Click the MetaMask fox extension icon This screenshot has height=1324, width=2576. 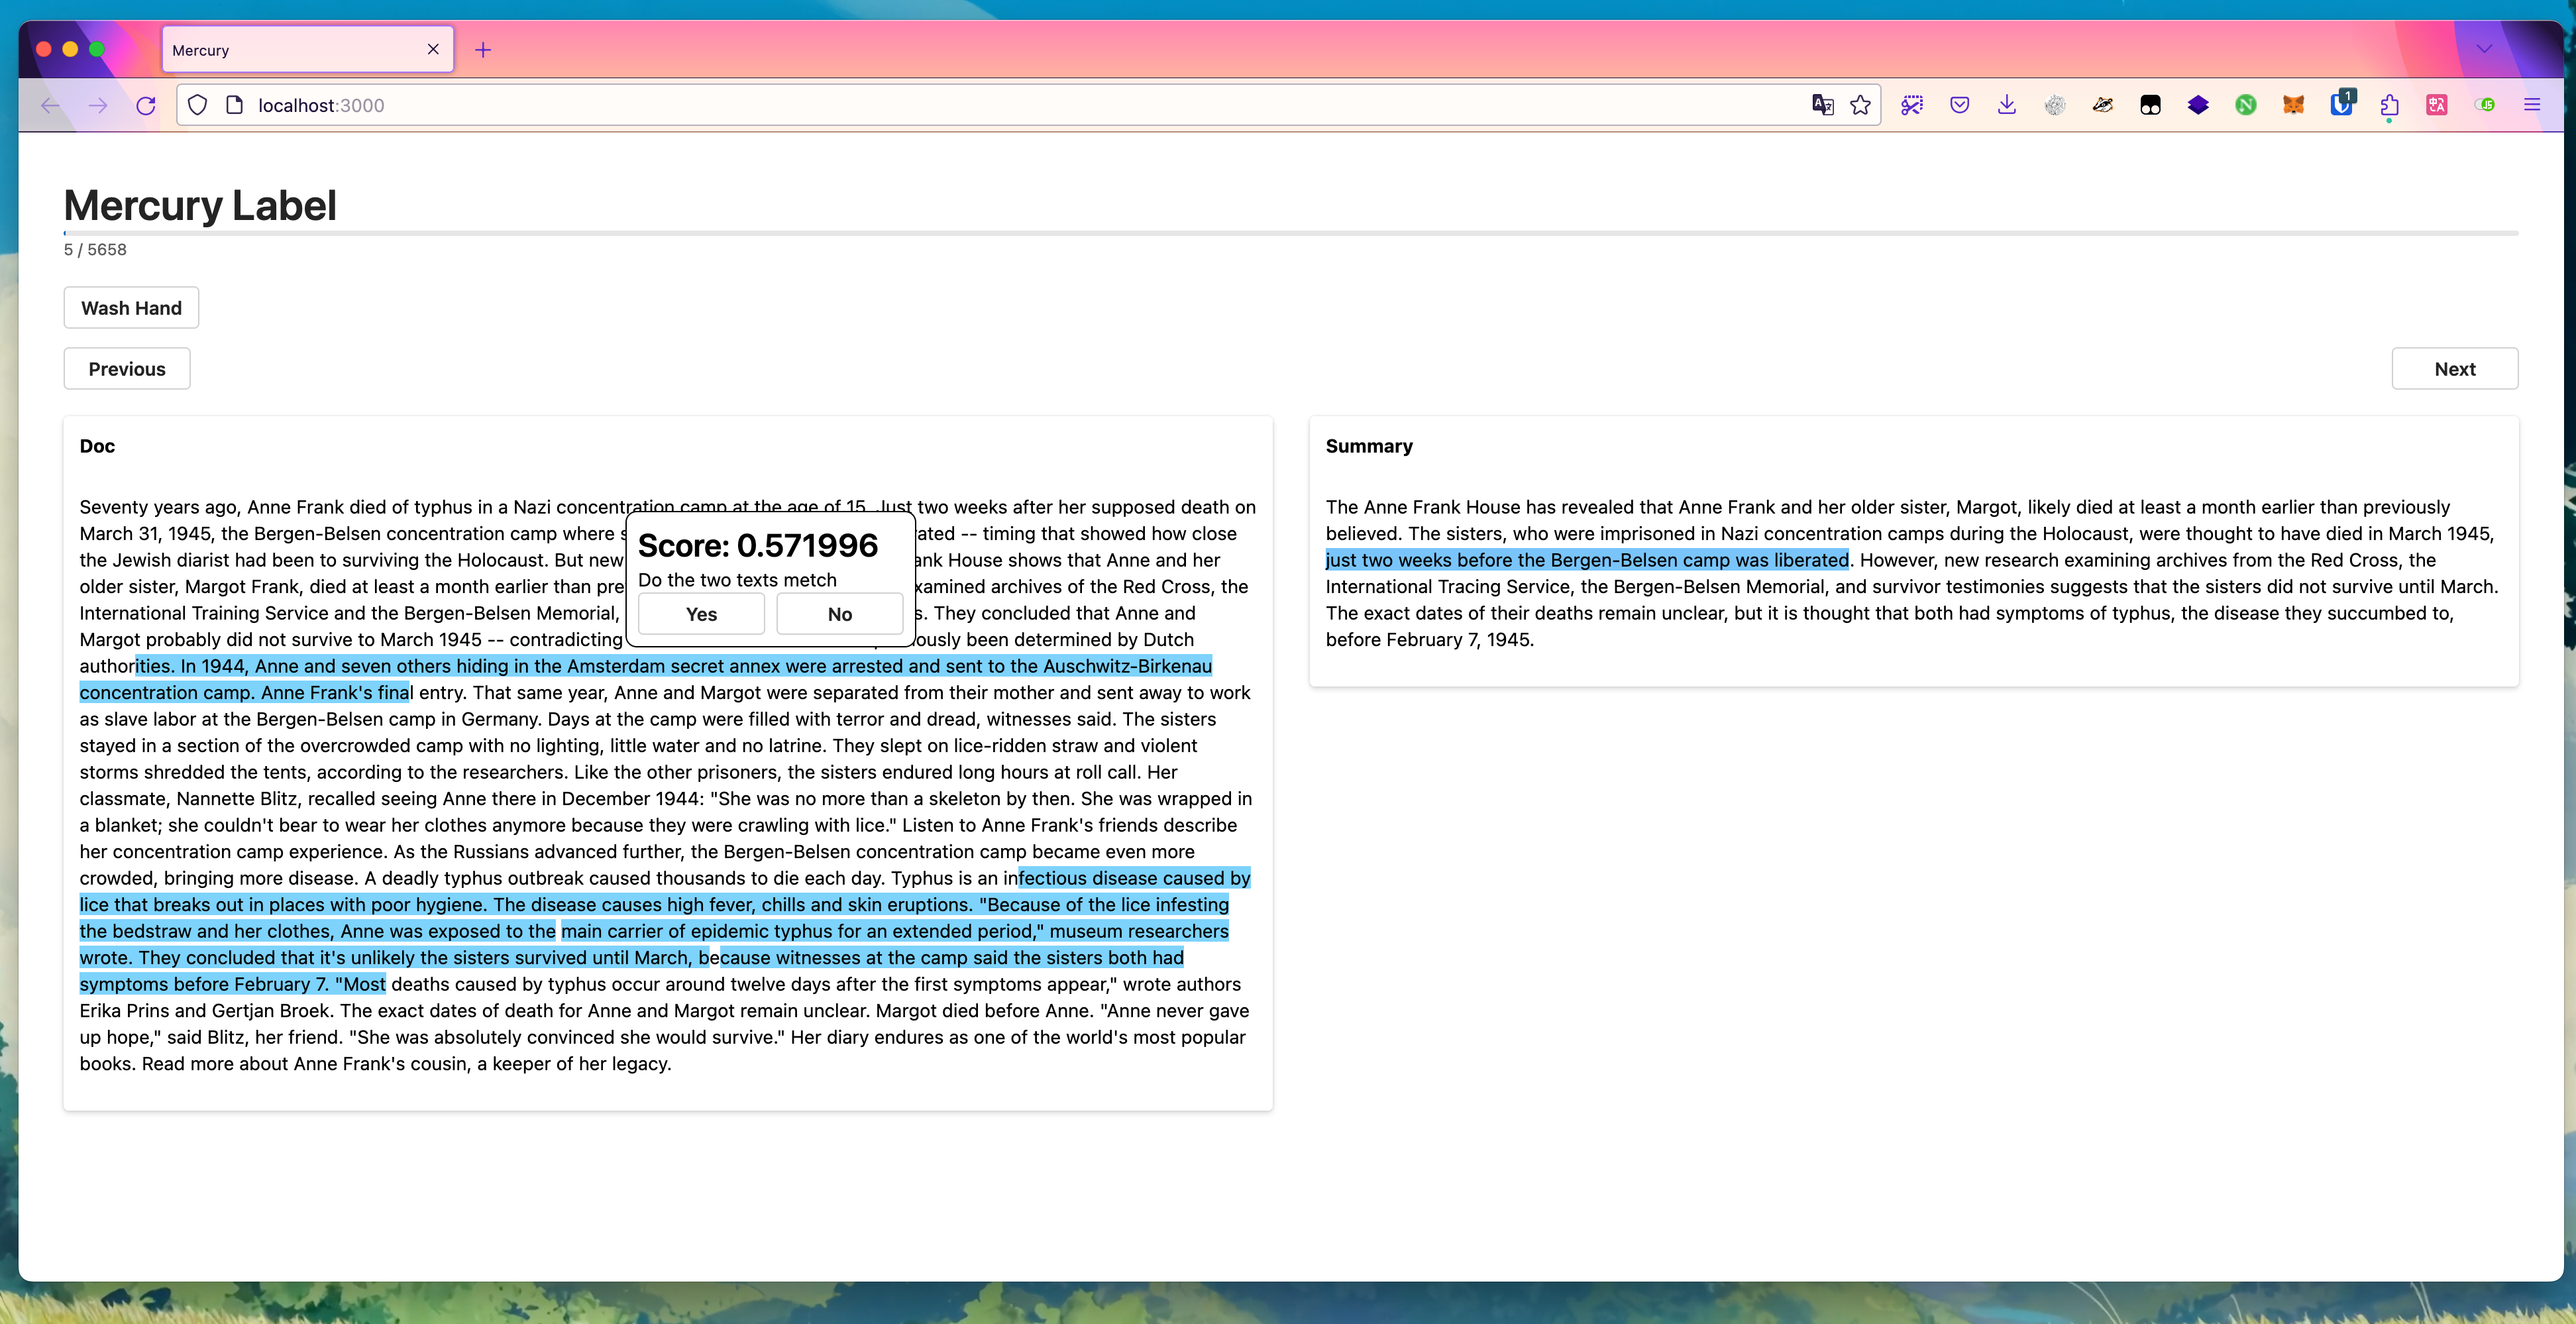(2293, 105)
